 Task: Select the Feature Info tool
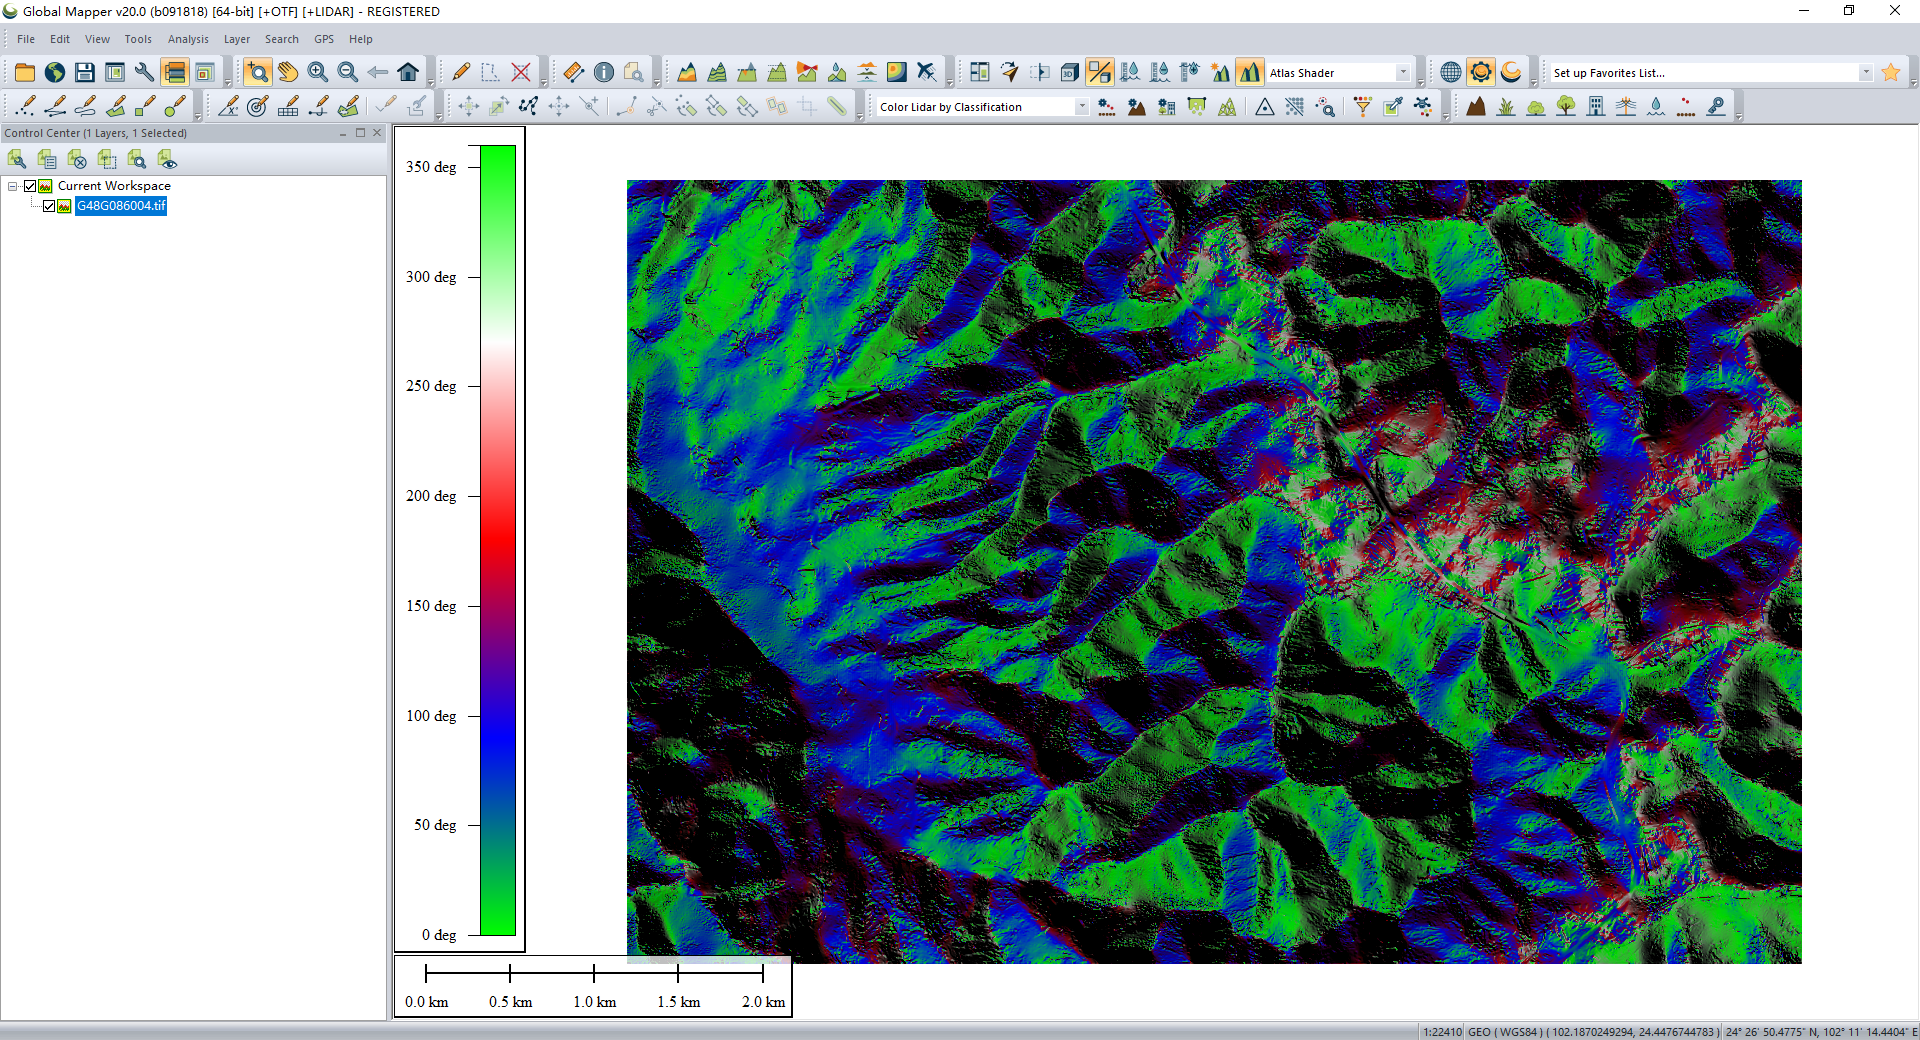(x=604, y=72)
